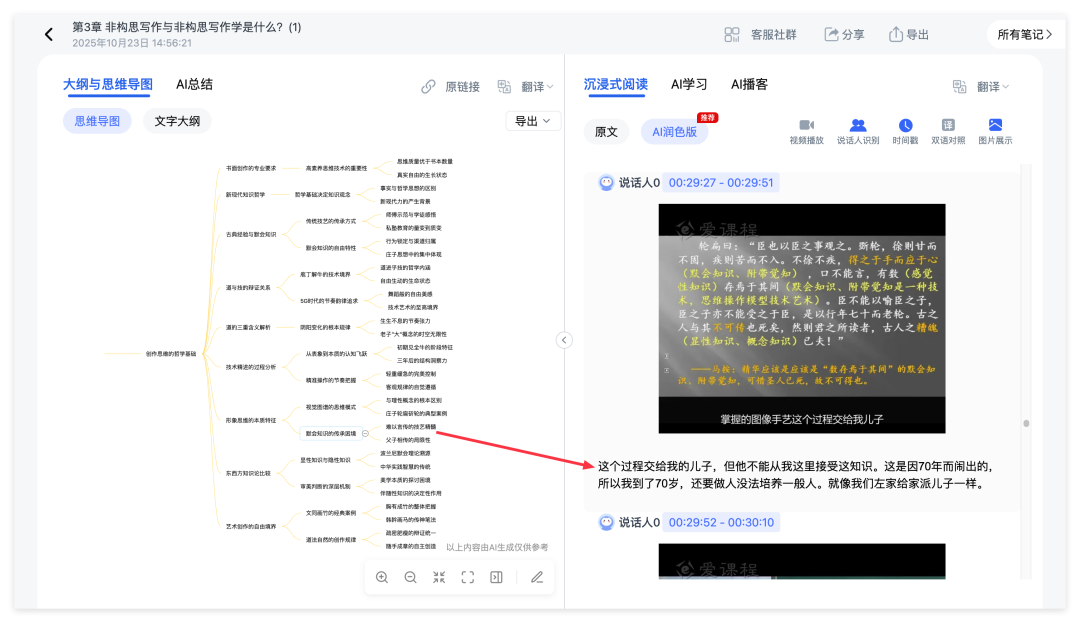
Task: Click the zoom-in icon below the mind map
Action: [x=383, y=577]
